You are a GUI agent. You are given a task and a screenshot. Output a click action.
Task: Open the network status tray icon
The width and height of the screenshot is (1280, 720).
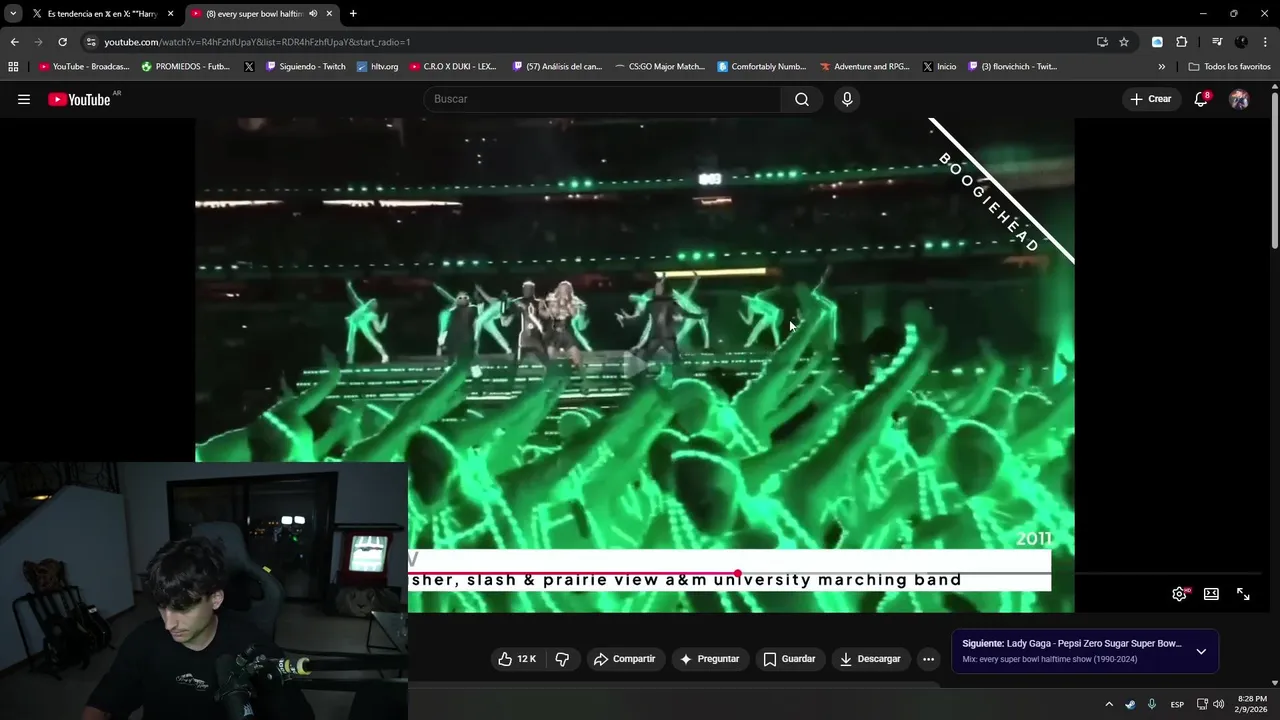coord(1202,704)
